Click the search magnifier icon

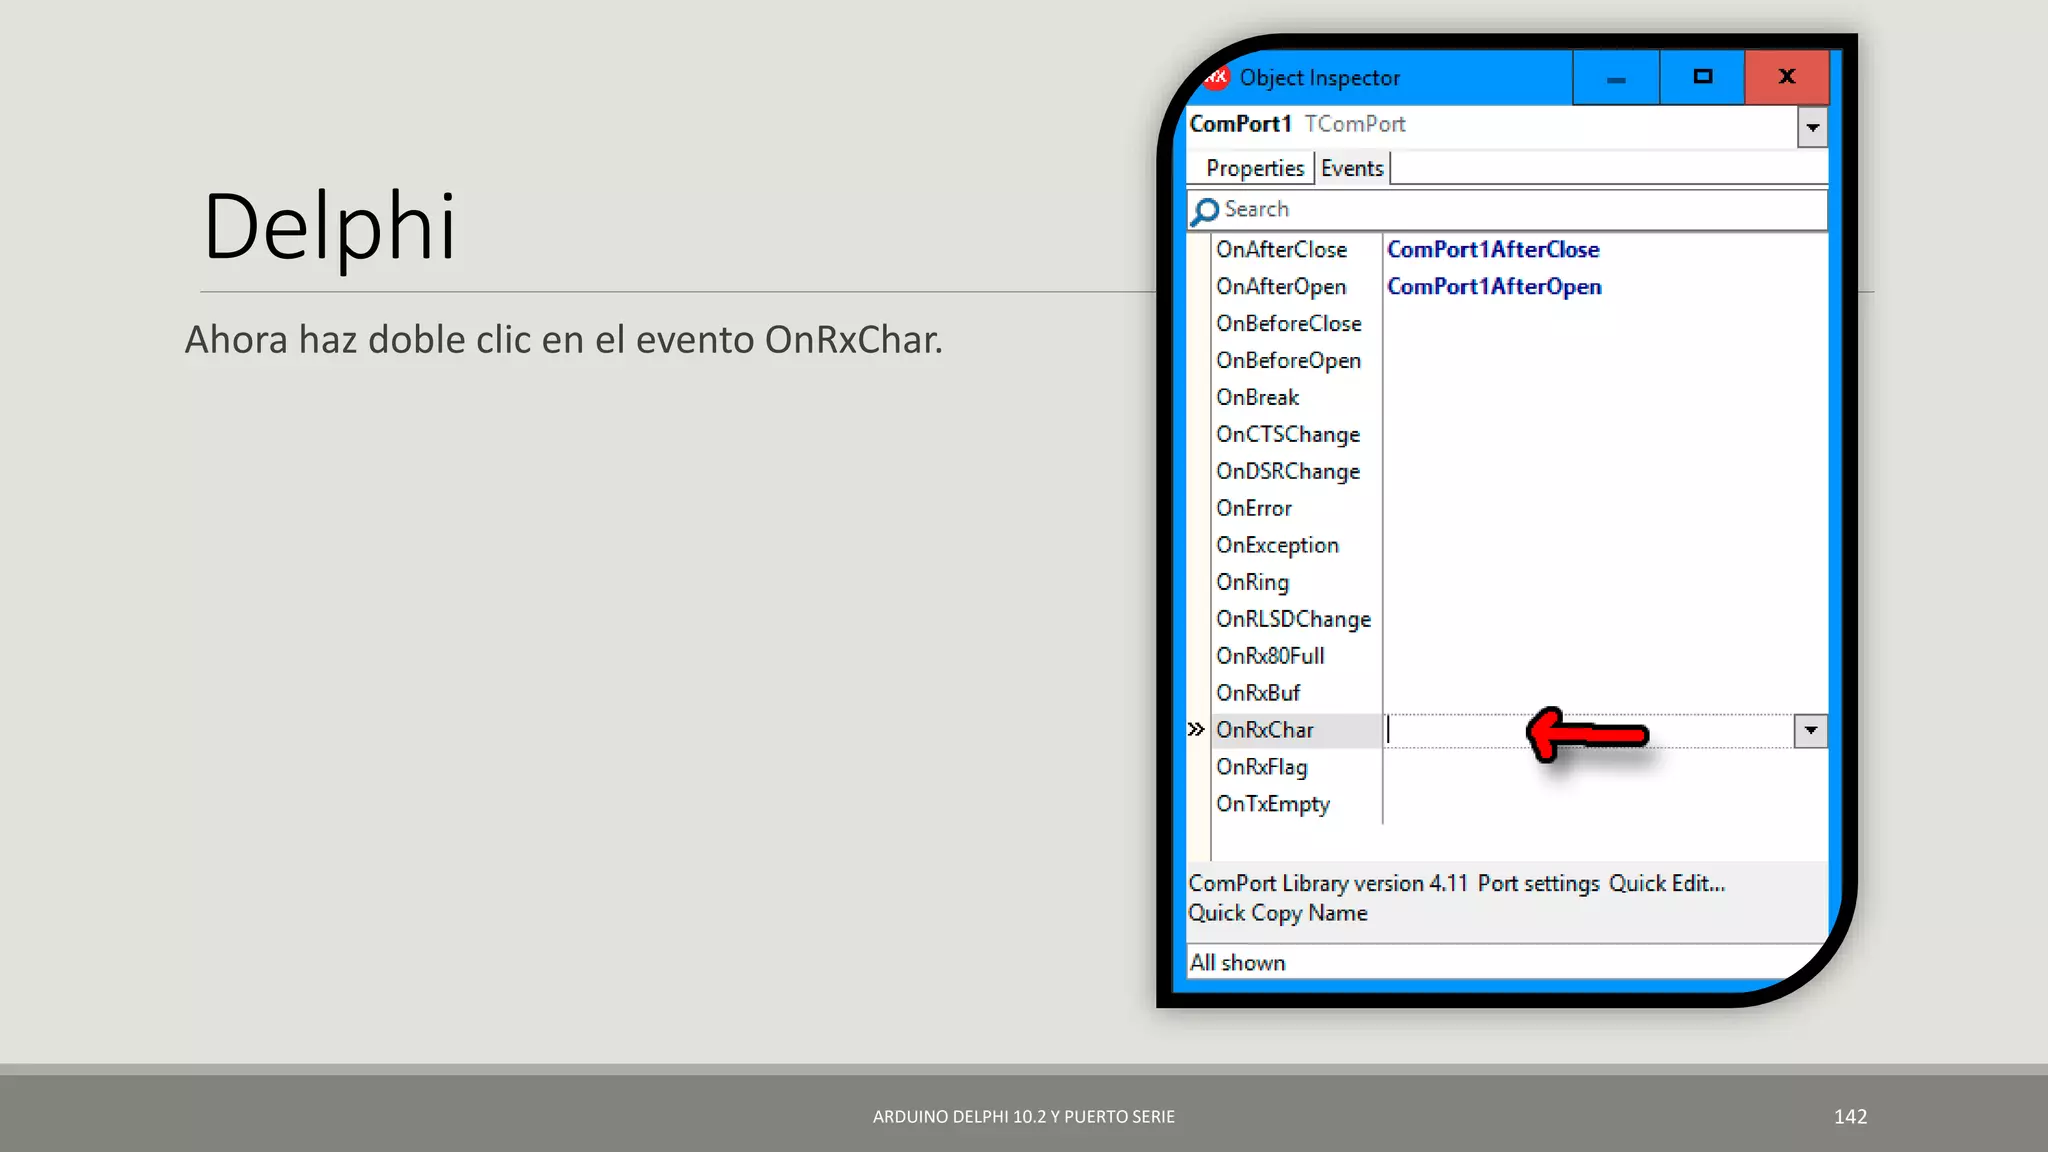coord(1205,210)
